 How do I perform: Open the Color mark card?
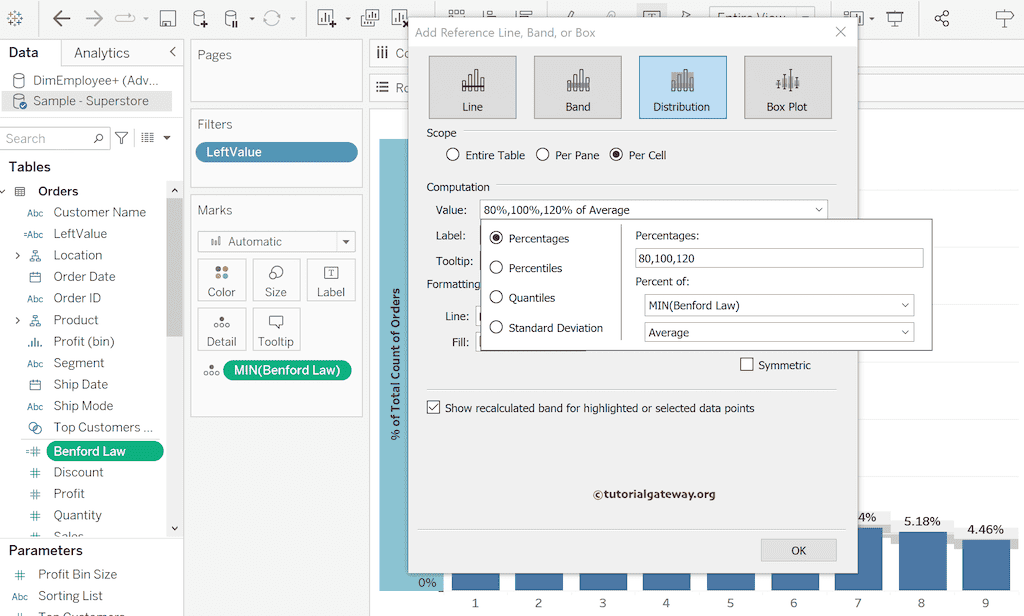coord(221,279)
